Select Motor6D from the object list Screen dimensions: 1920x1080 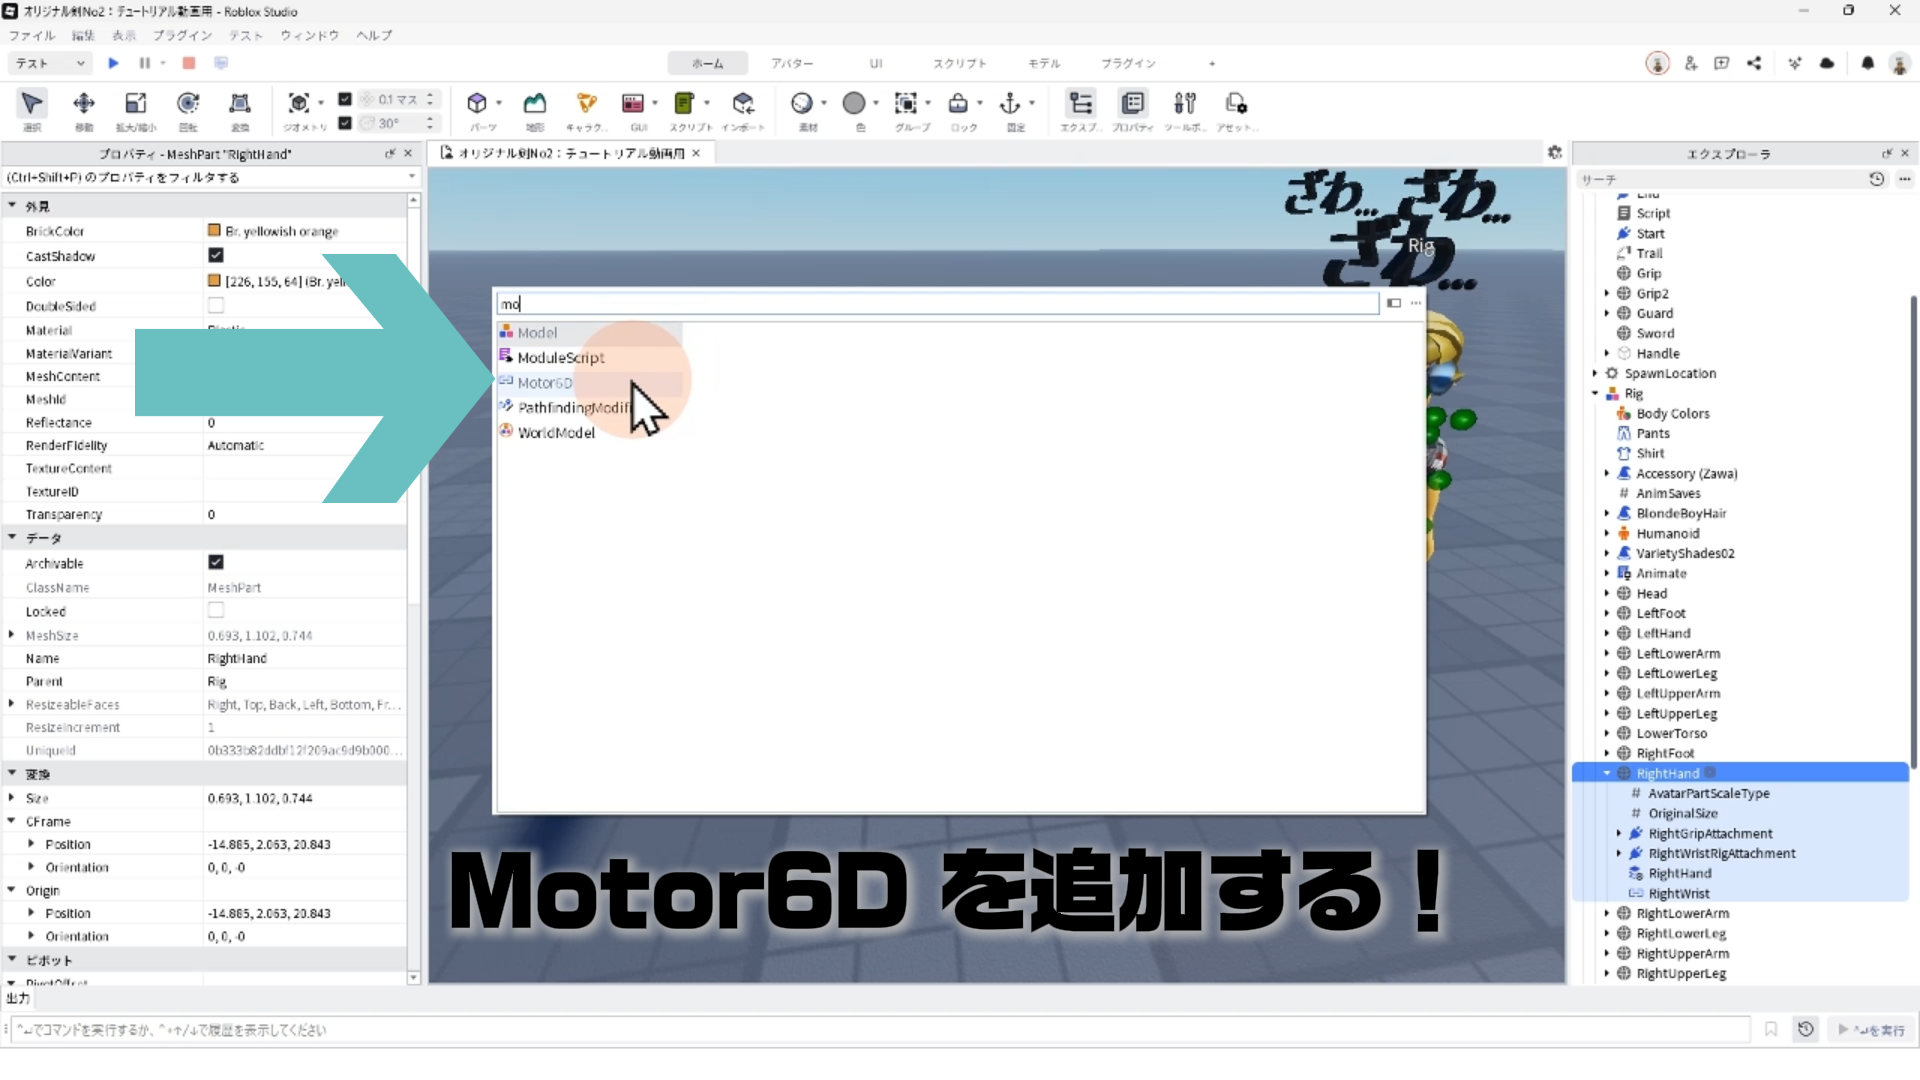tap(545, 383)
